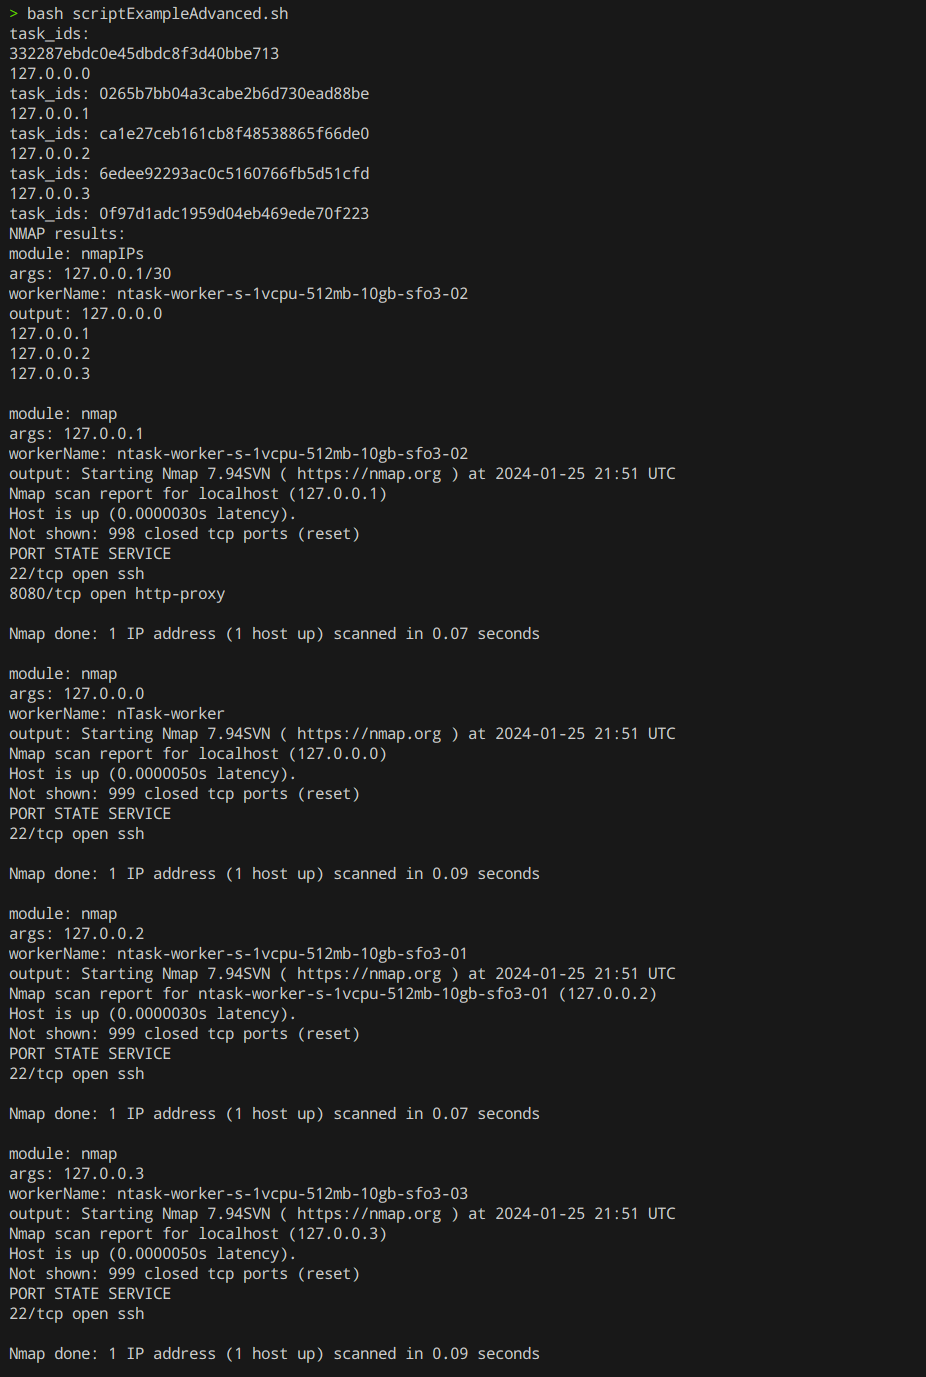Click the "998 closed tcp ports" line
Viewport: 926px width, 1377px height.
pos(184,534)
